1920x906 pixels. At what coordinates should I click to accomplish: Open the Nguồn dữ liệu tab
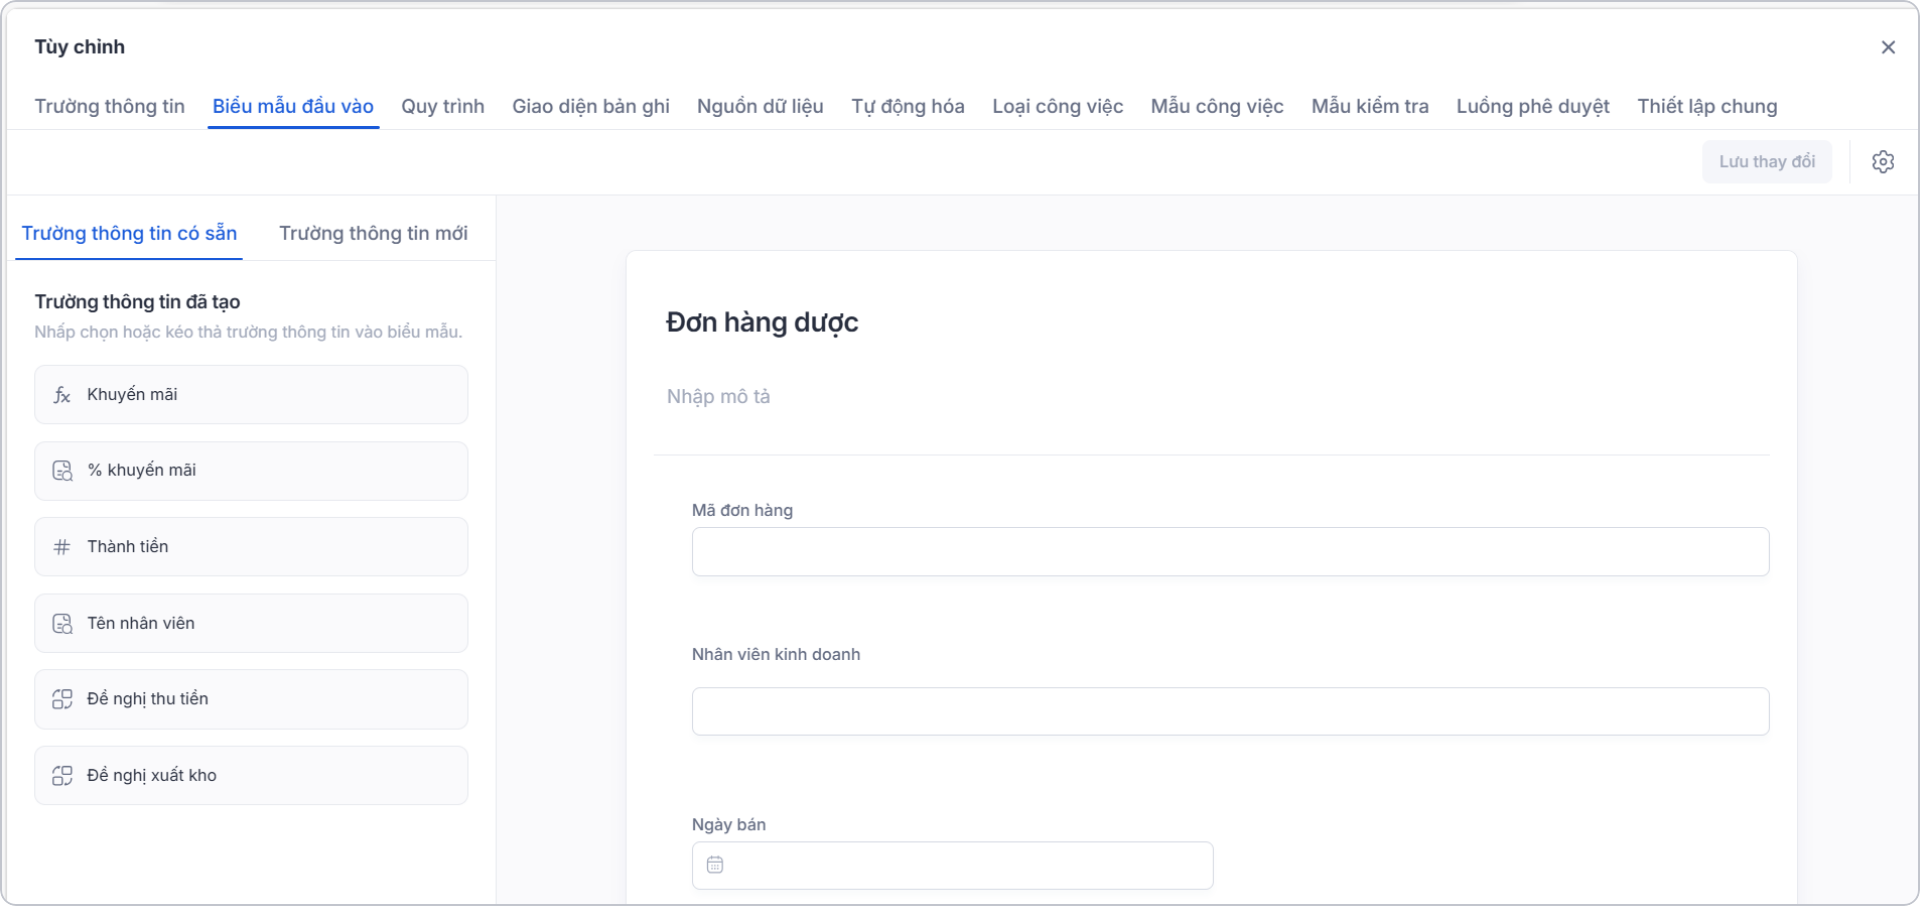coord(760,106)
